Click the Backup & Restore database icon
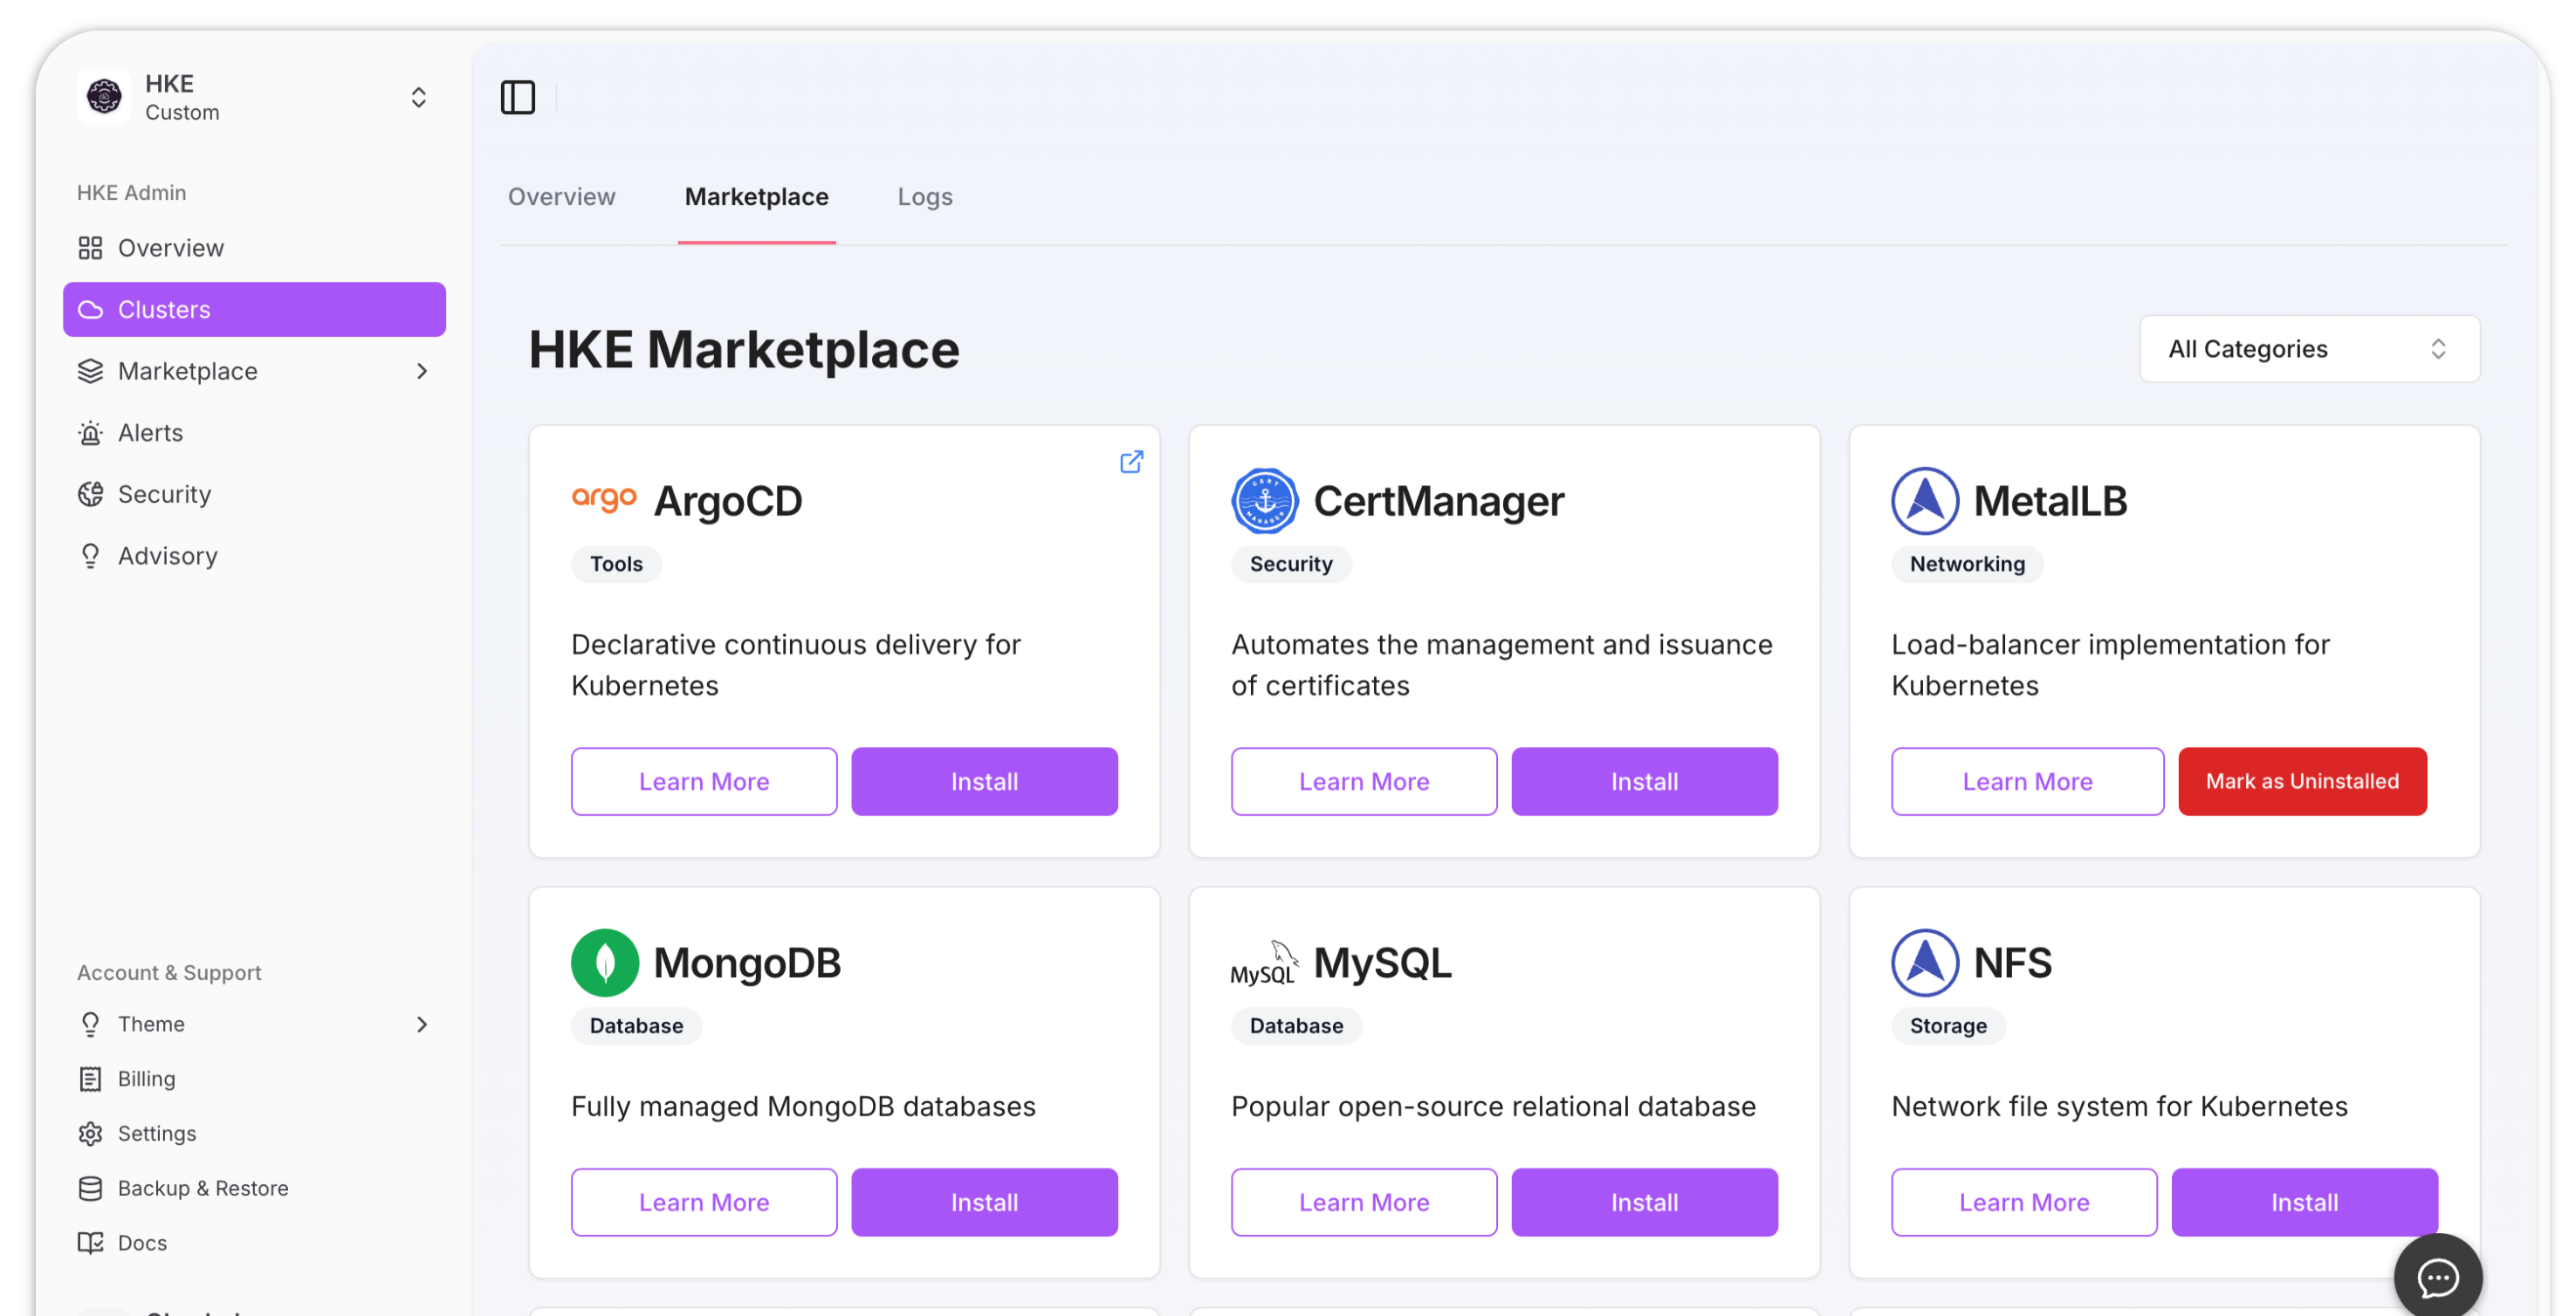This screenshot has height=1316, width=2576. tap(90, 1188)
